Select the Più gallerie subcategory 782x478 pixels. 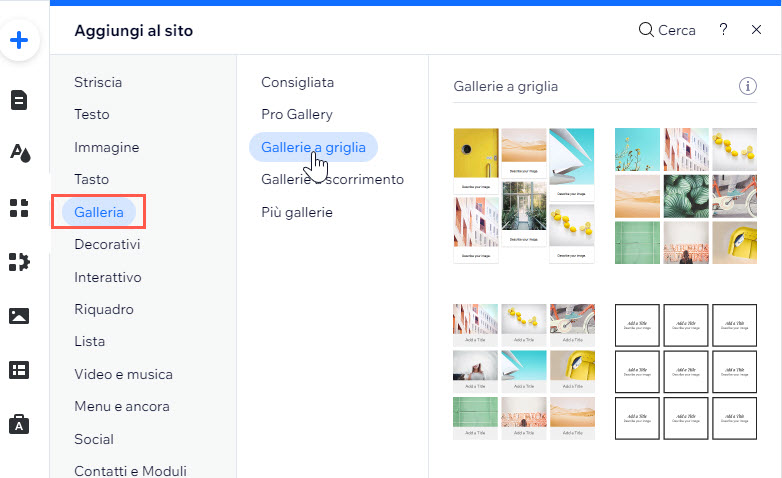(297, 212)
